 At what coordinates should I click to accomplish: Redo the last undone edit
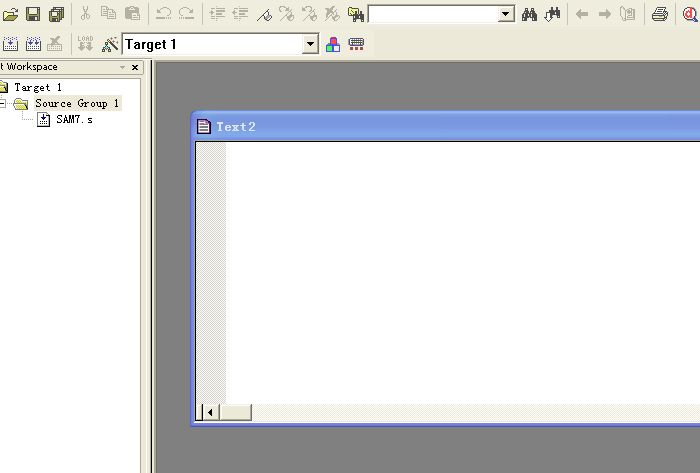tap(186, 14)
